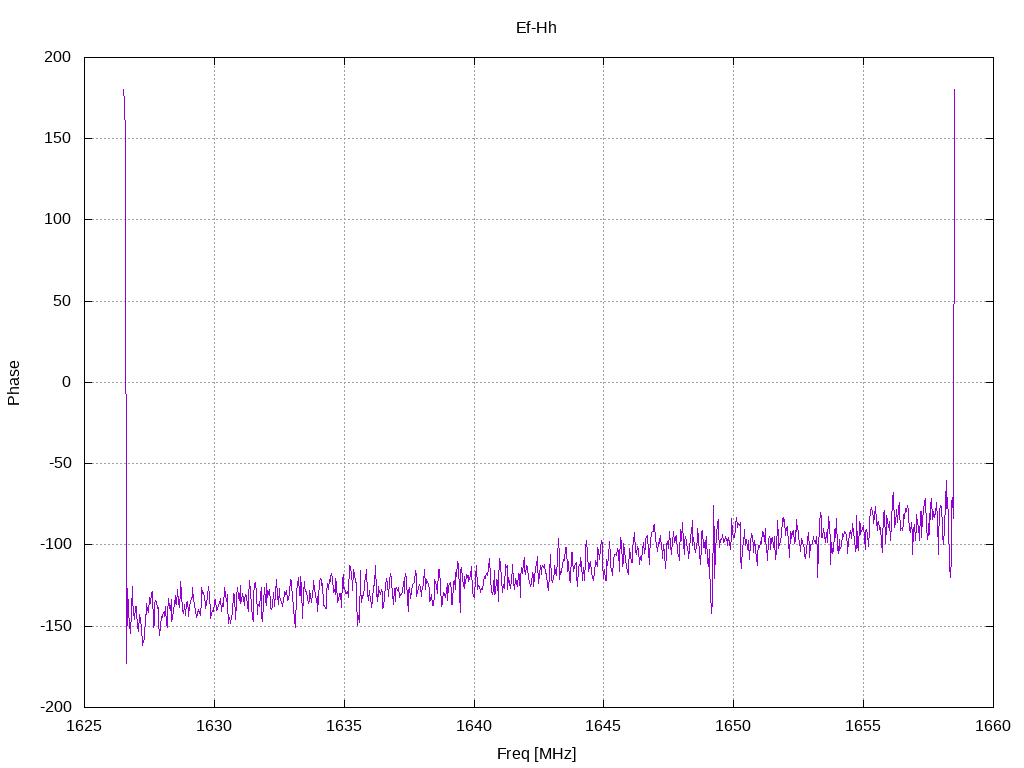This screenshot has width=1024, height=768.
Task: Click the 100 tick label on the Phase axis
Action: [x=57, y=219]
